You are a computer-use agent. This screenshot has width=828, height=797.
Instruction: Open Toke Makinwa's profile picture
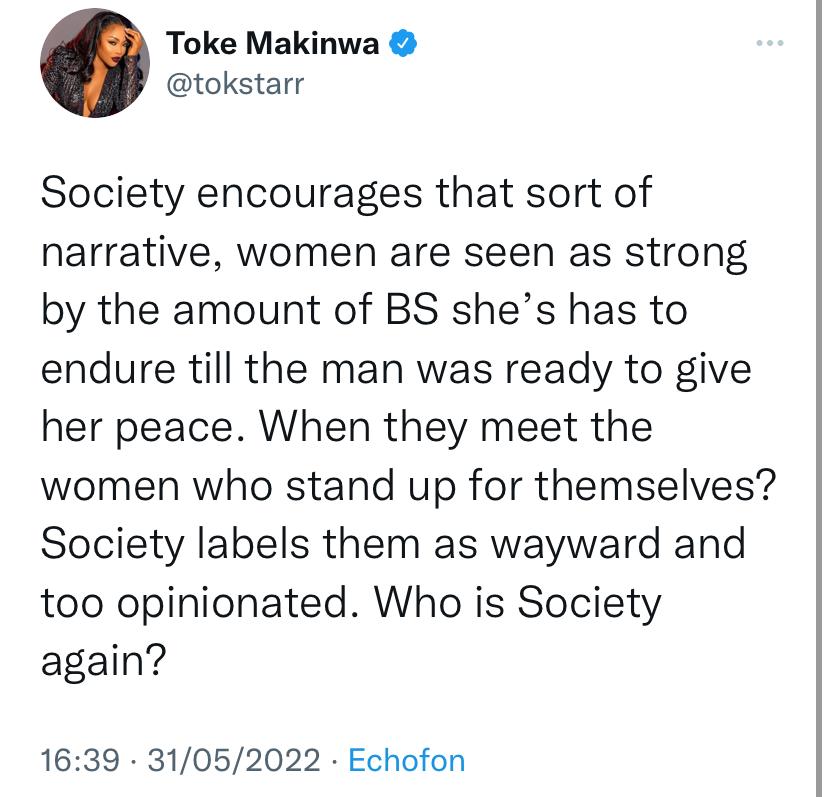coord(95,62)
